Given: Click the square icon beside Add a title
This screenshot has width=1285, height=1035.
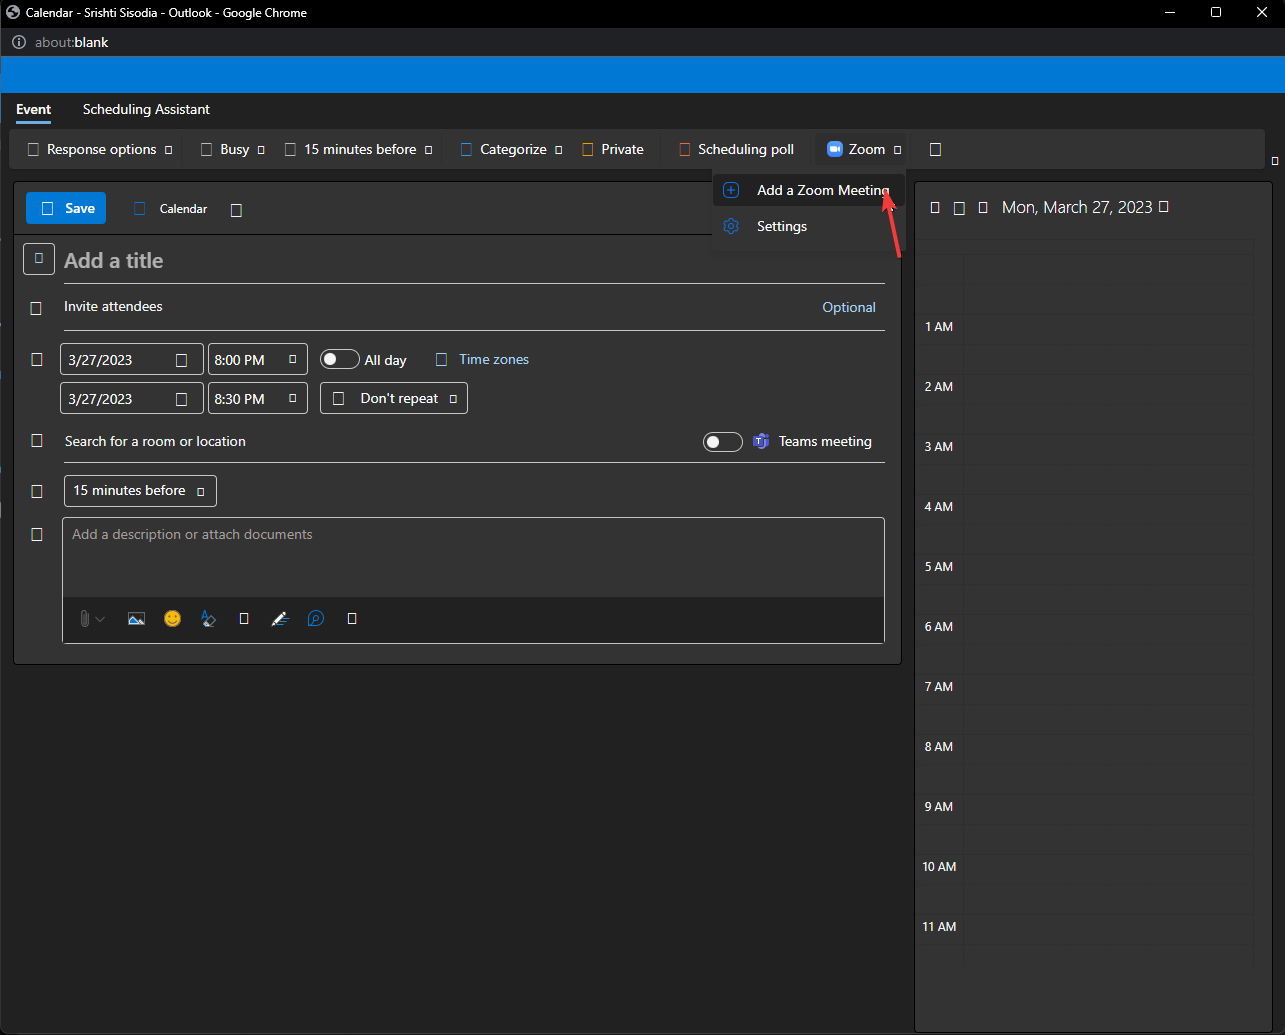Looking at the screenshot, I should tap(39, 259).
